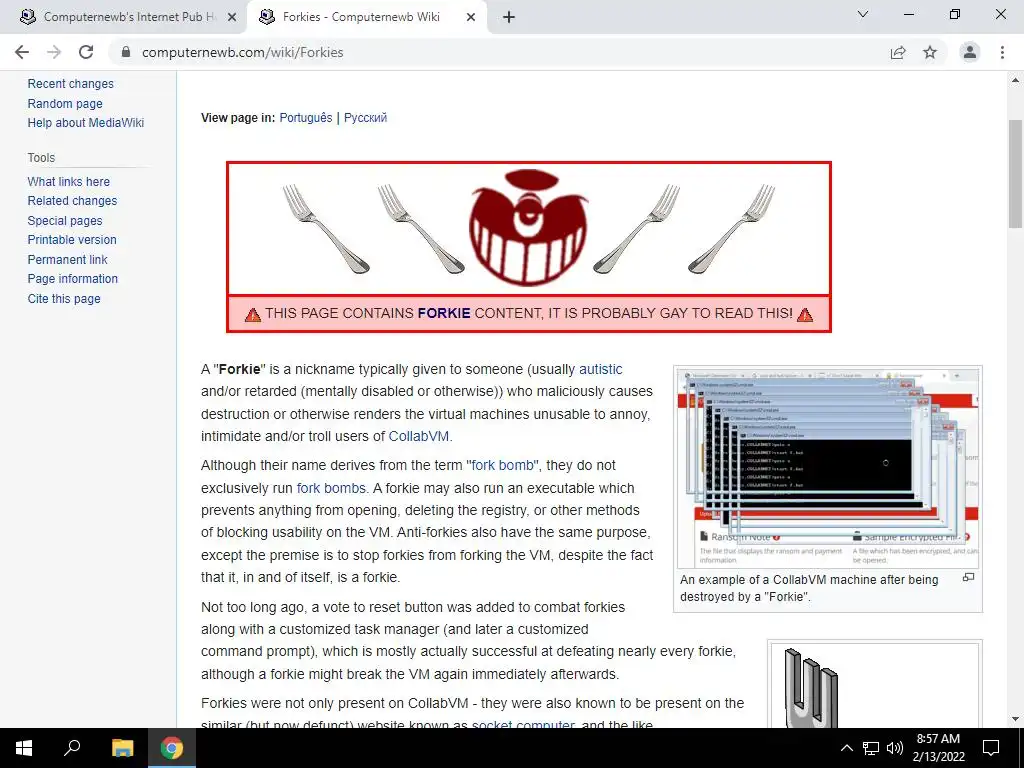Screen dimensions: 1024x768
Task: Open the taskbar clock and date
Action: [938, 748]
